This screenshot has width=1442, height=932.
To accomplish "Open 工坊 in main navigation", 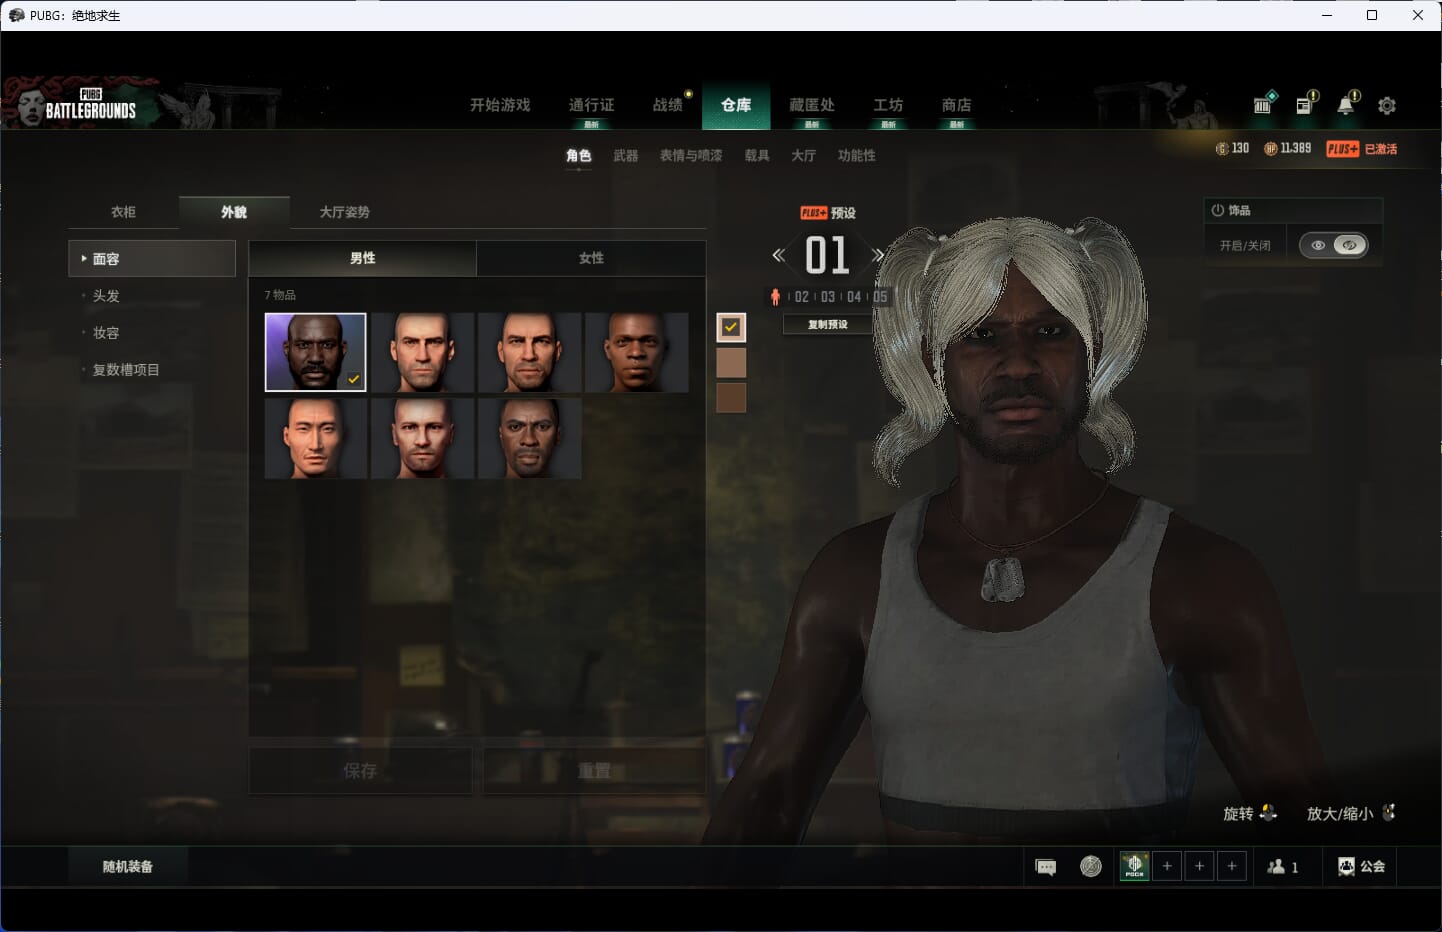I will (x=888, y=105).
